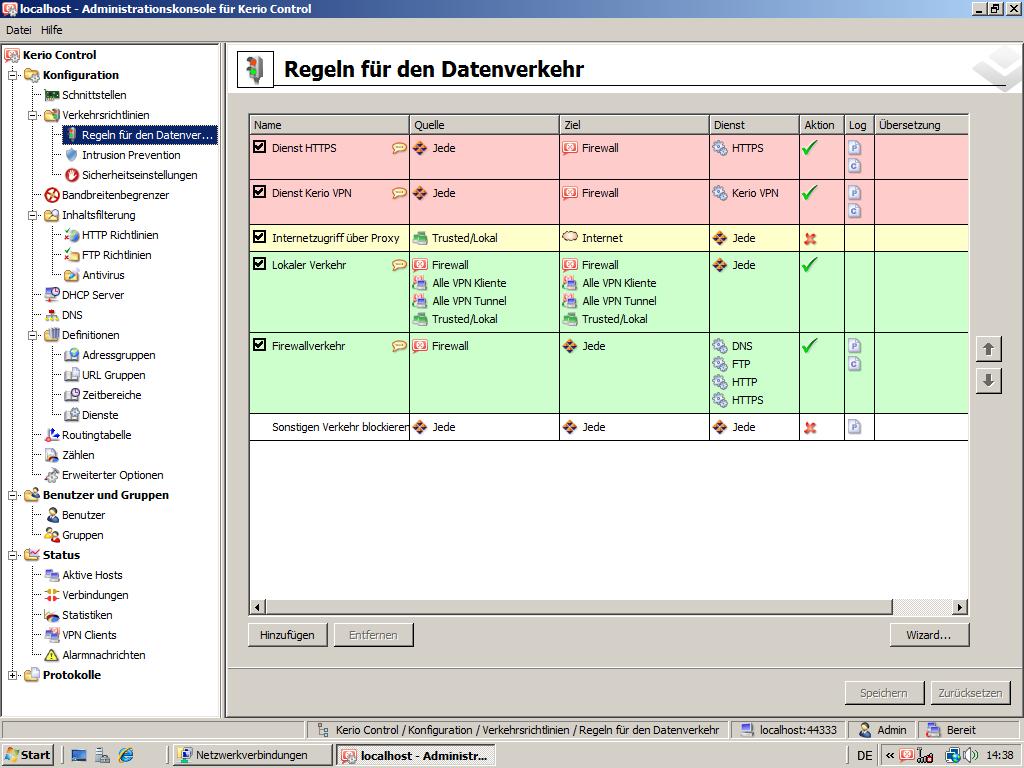Viewport: 1024px width, 768px height.
Task: Open the HTTP Richtlinien icon
Action: 72,235
